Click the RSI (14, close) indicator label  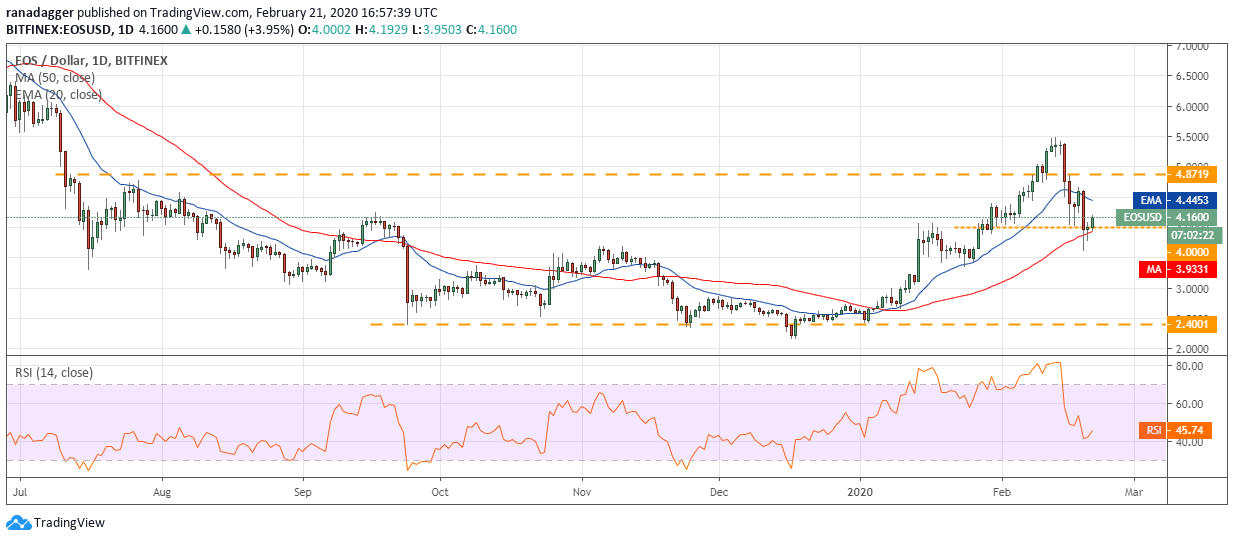pos(52,373)
